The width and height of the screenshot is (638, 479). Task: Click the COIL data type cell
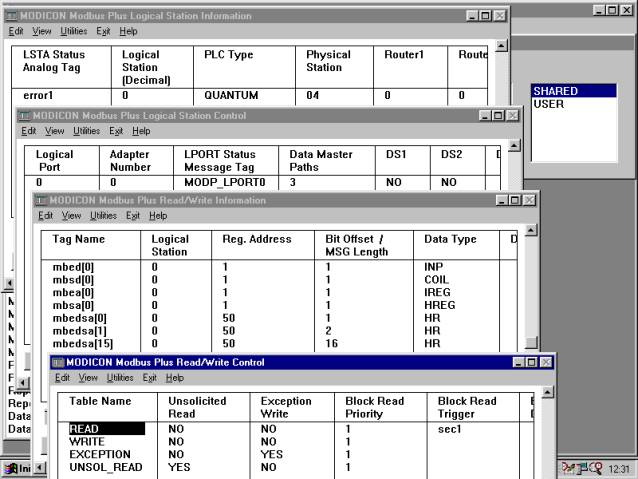[436, 280]
